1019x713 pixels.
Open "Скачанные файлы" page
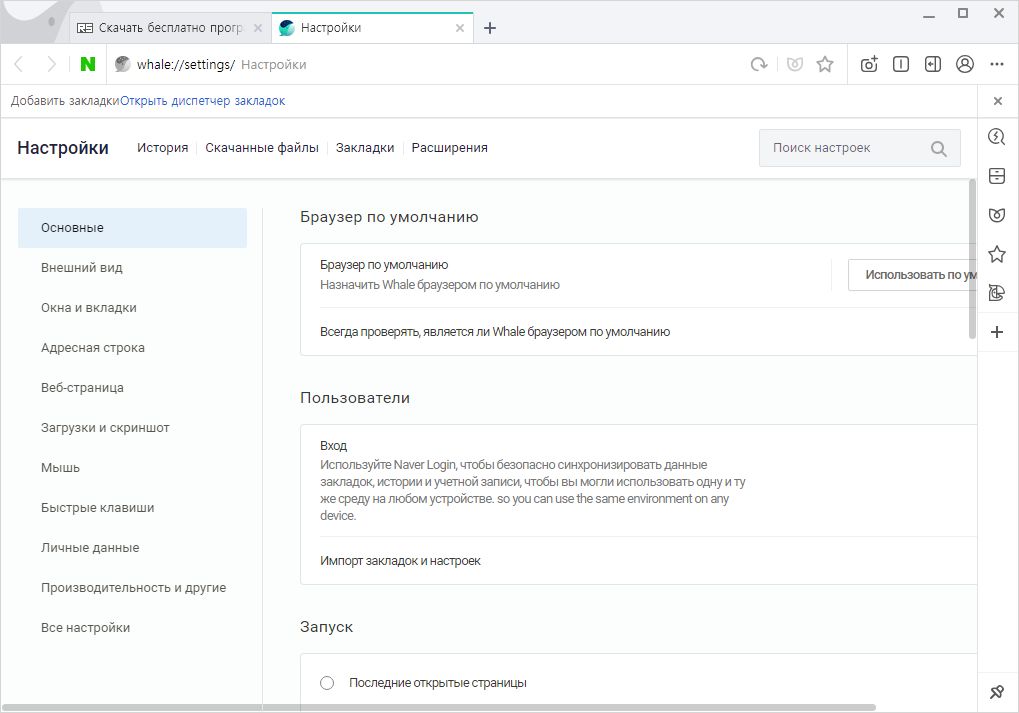coord(262,148)
